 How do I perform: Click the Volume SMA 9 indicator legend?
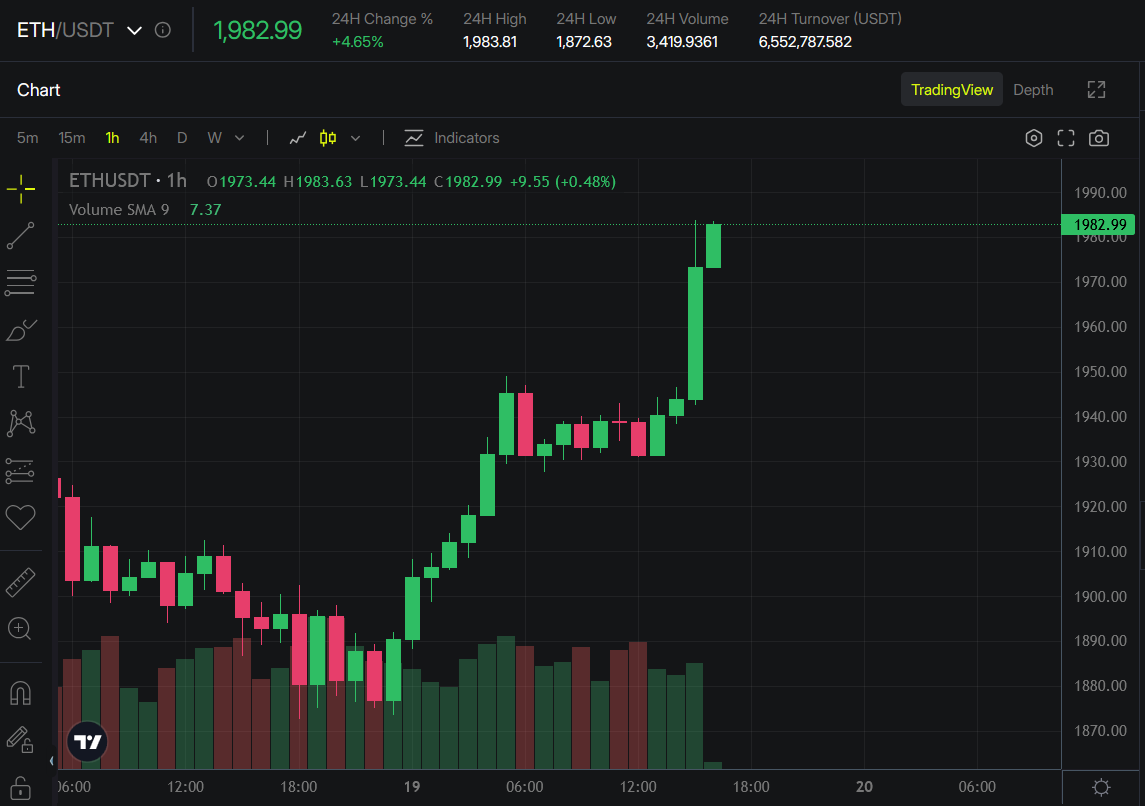point(119,210)
